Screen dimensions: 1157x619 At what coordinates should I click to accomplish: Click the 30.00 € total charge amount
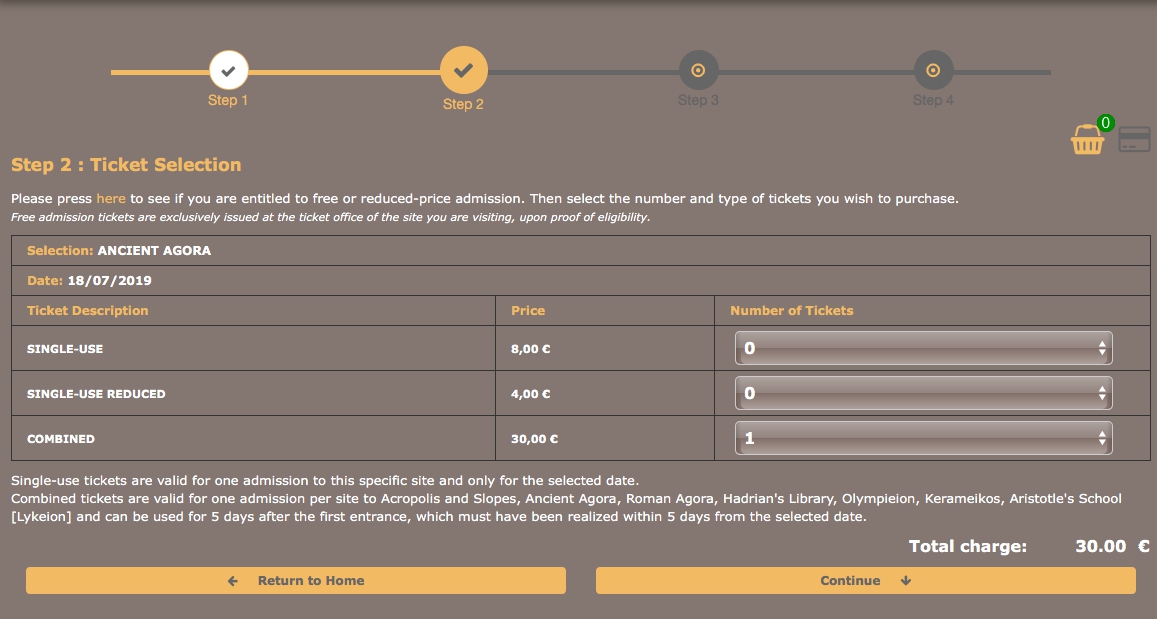click(1111, 547)
